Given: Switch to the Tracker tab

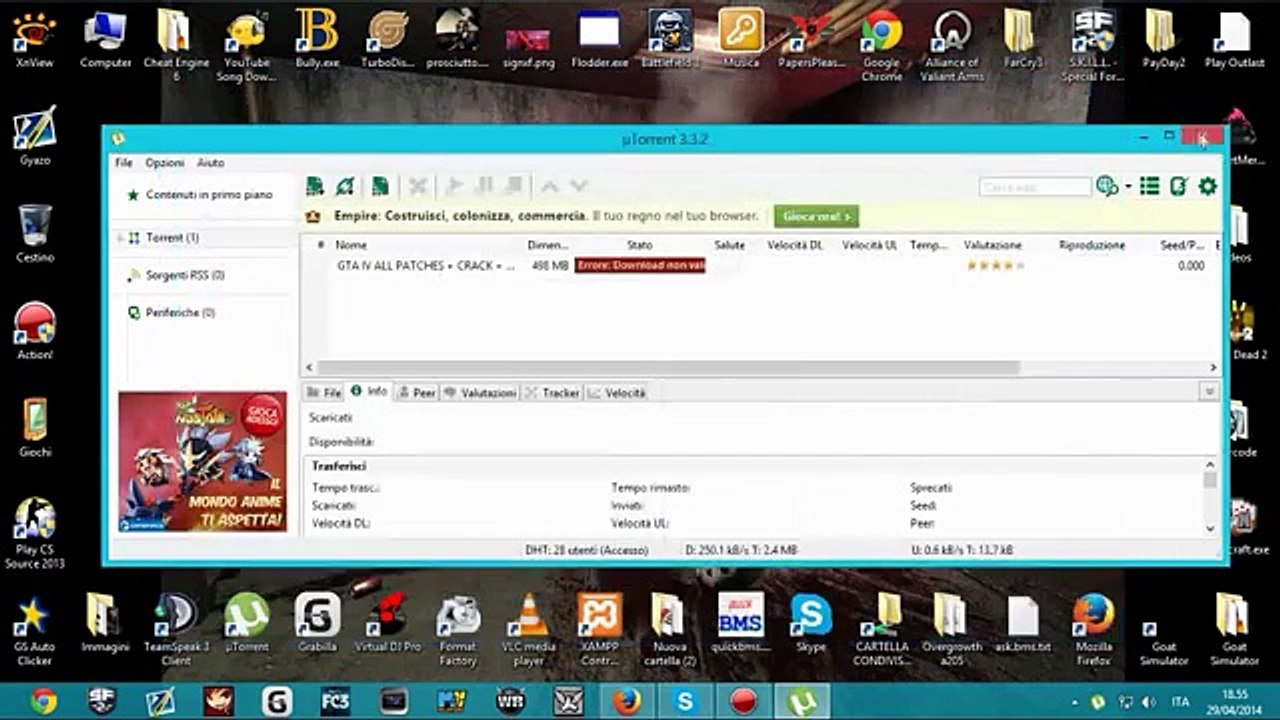Looking at the screenshot, I should click(x=552, y=393).
